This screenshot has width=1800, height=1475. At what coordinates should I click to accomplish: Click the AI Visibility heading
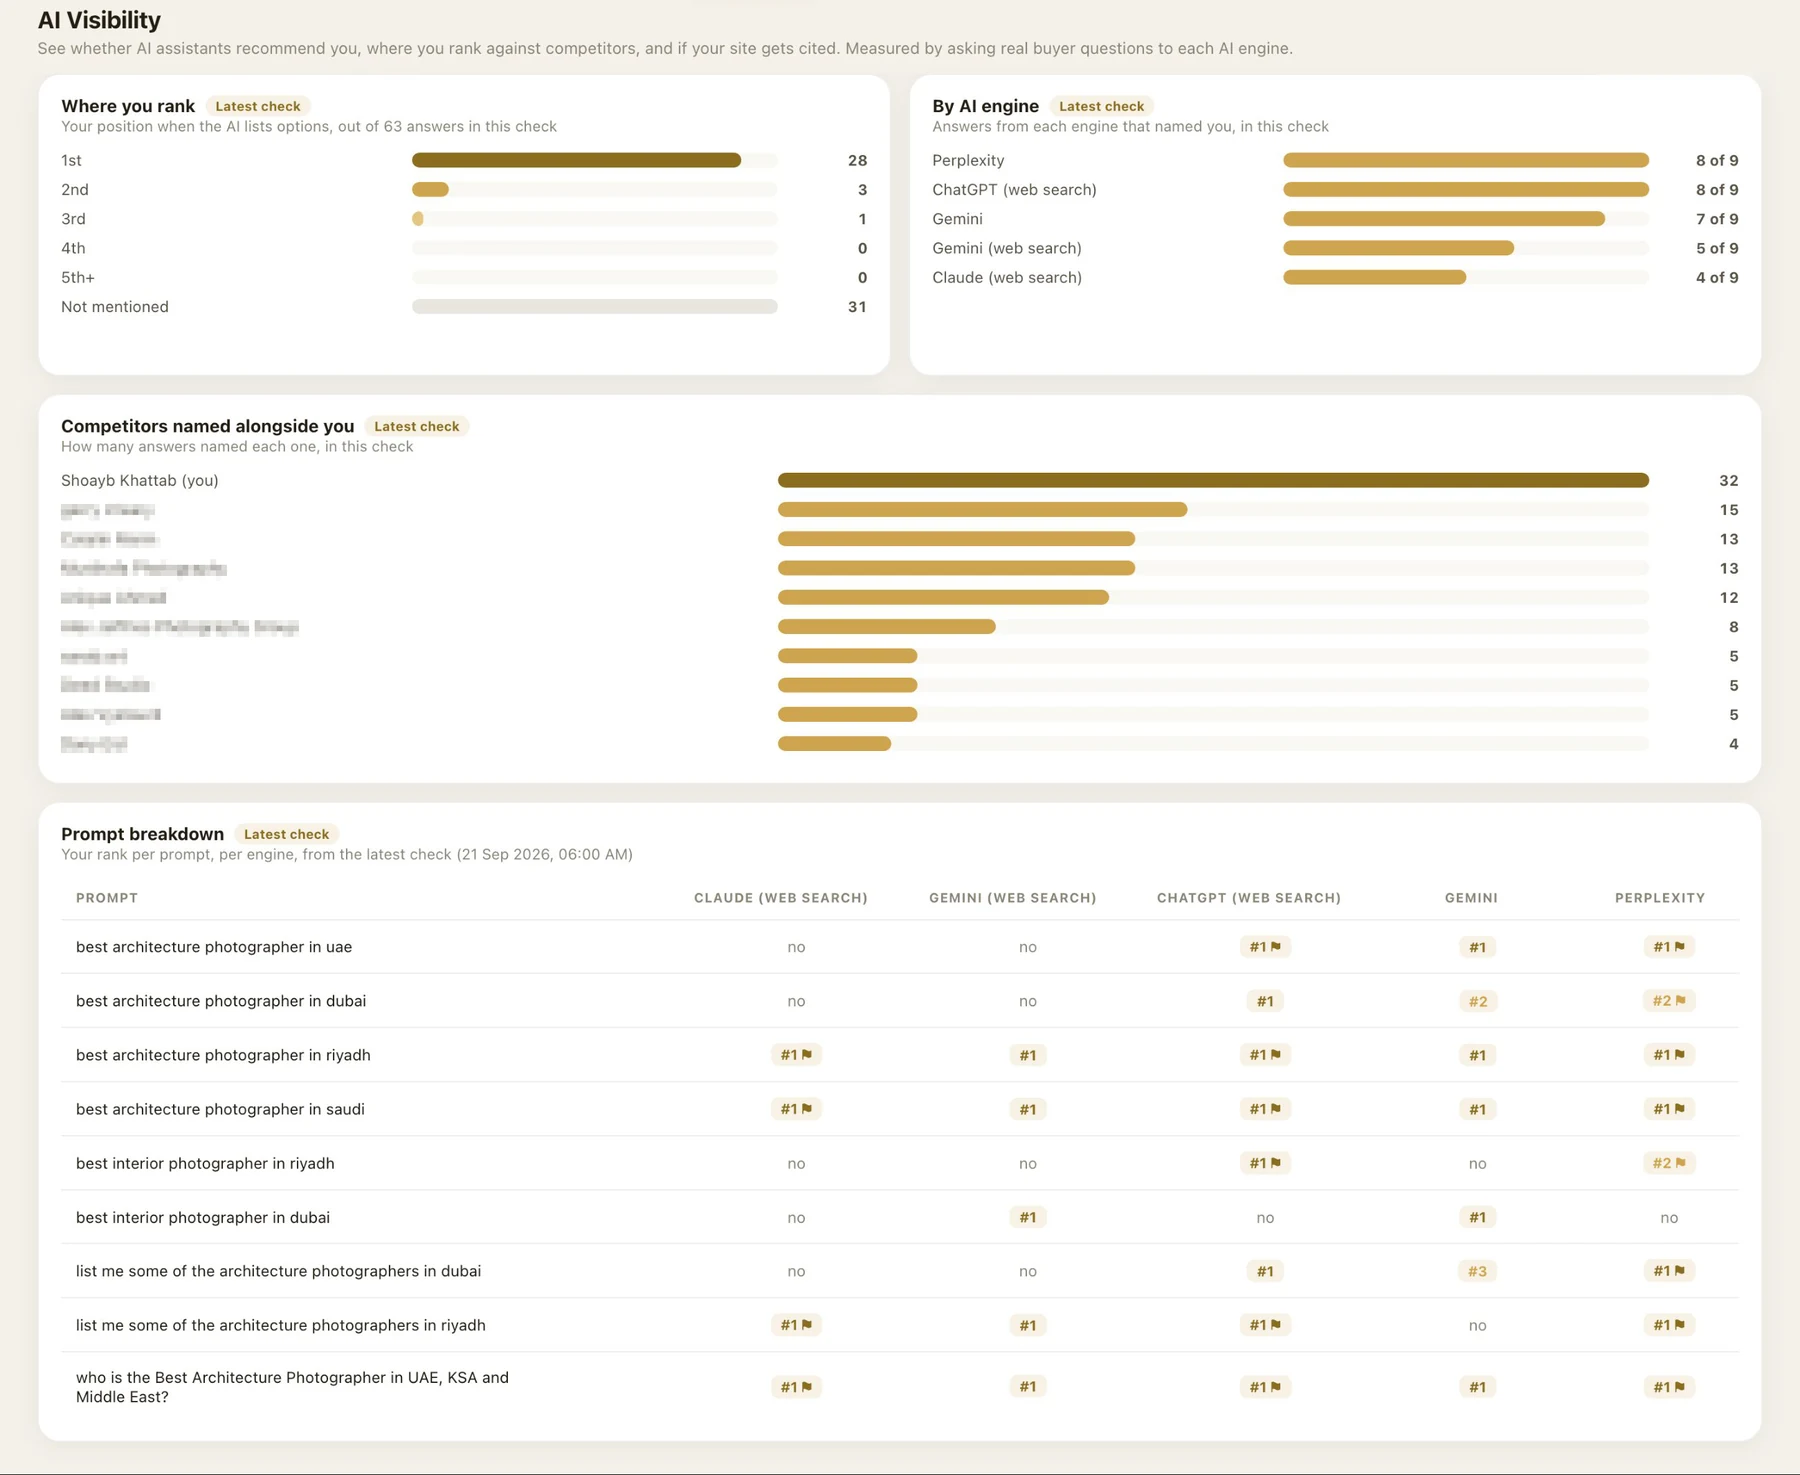tap(99, 20)
